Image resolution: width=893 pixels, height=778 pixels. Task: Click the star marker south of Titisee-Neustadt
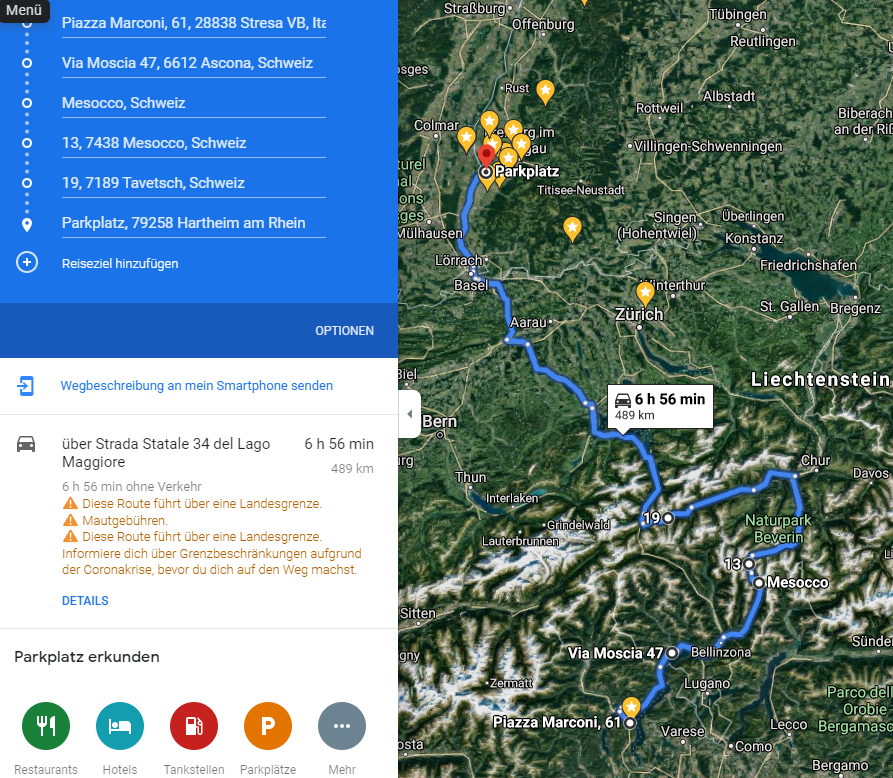pos(572,229)
